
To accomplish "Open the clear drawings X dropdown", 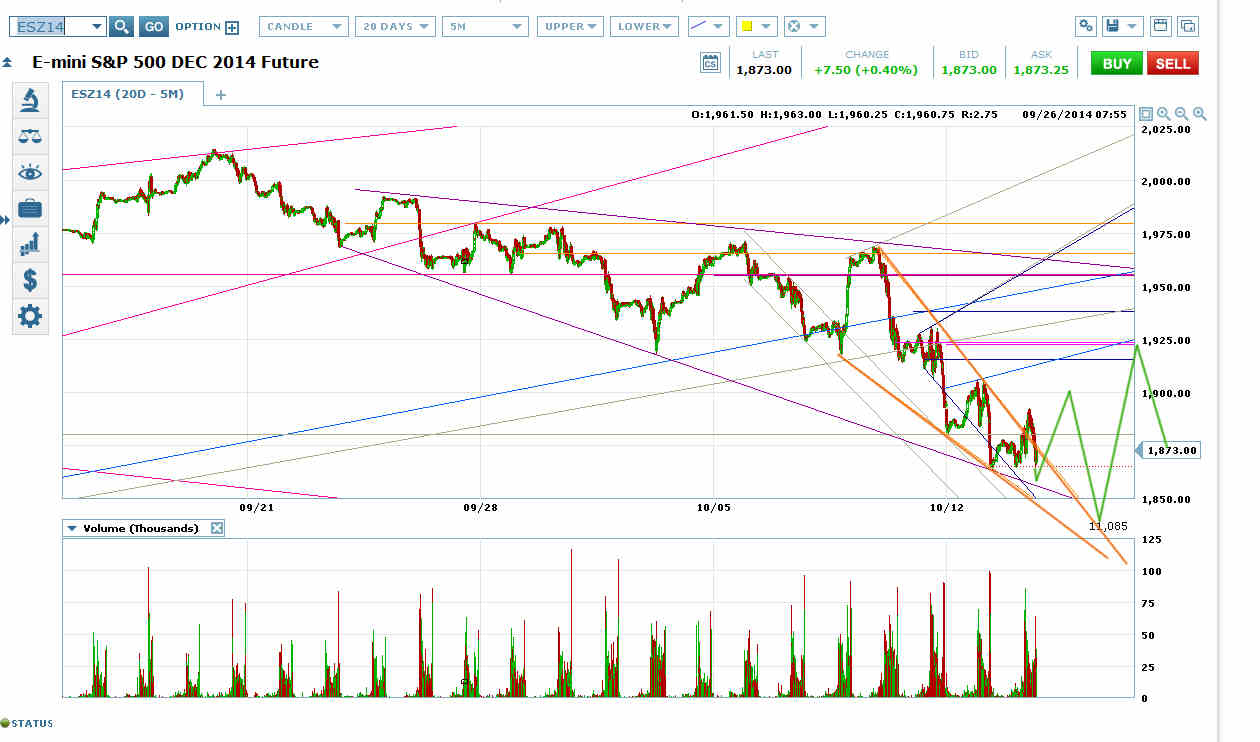I will coord(804,27).
